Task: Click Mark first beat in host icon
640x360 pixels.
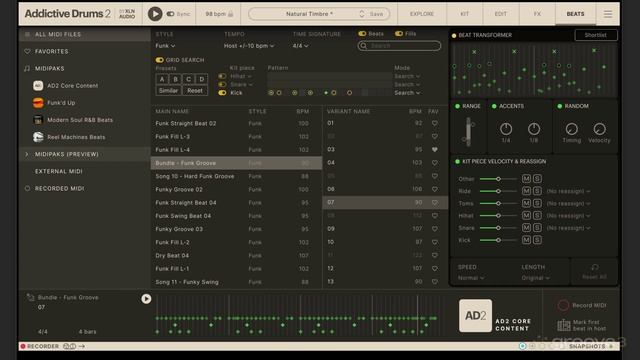Action: click(564, 325)
